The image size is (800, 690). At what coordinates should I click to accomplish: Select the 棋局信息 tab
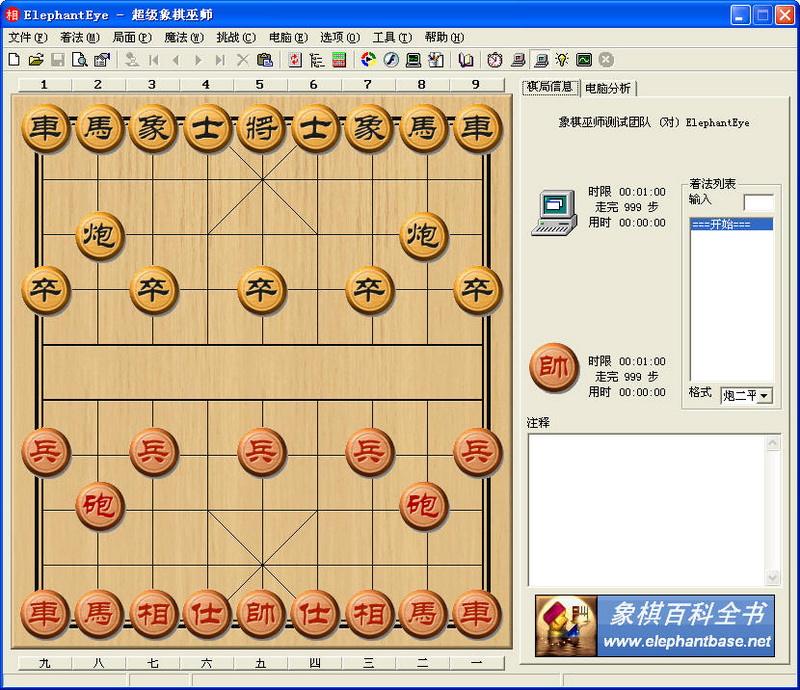tap(550, 87)
